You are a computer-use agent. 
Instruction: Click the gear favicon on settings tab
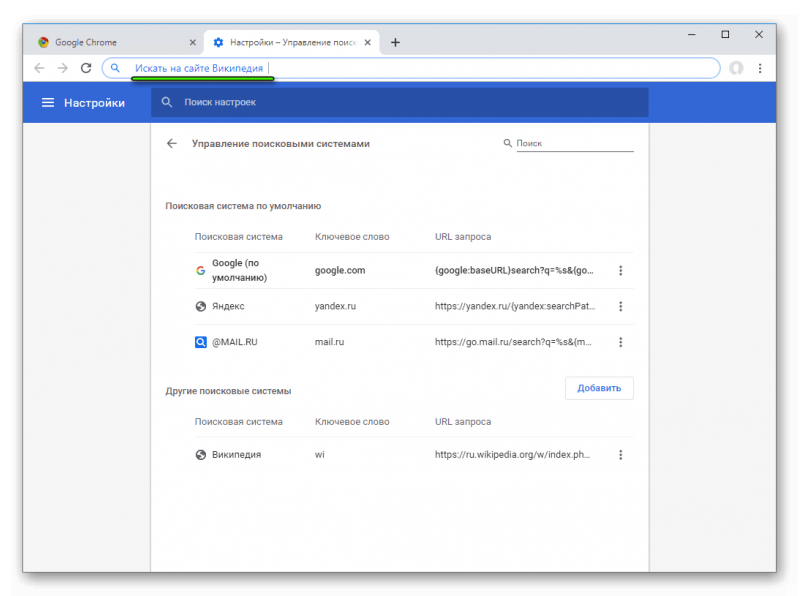pyautogui.click(x=218, y=42)
